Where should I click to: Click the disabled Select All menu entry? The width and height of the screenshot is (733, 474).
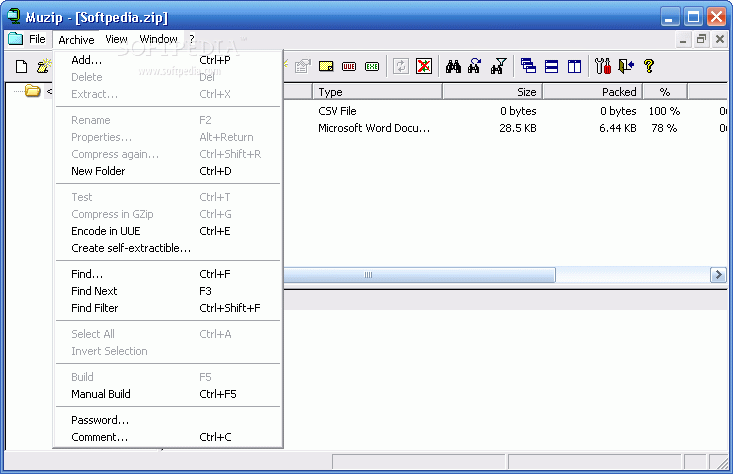coord(168,334)
